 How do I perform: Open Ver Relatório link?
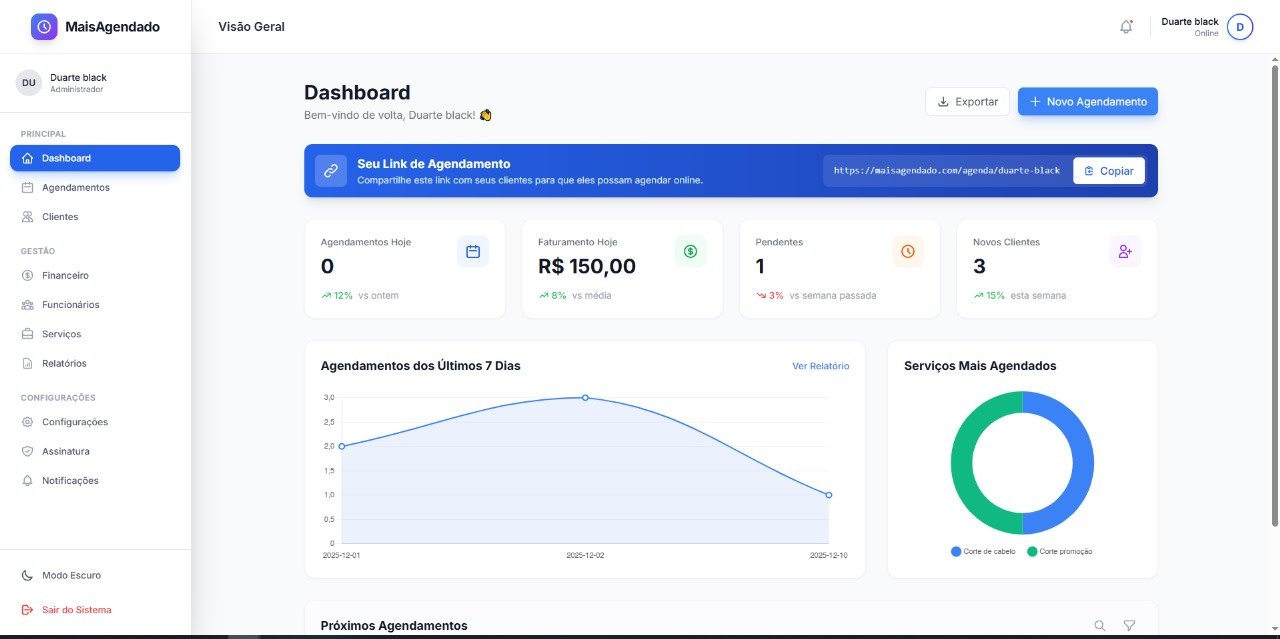click(822, 365)
